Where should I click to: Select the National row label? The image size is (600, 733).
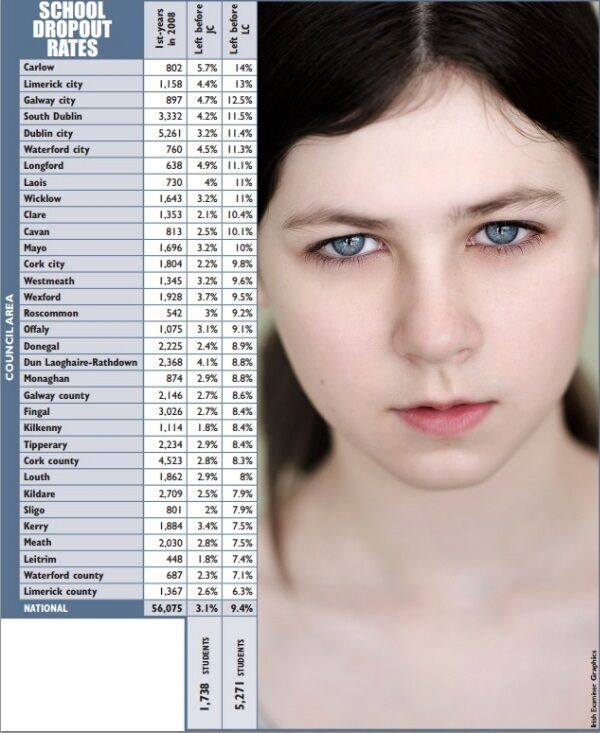pyautogui.click(x=46, y=608)
